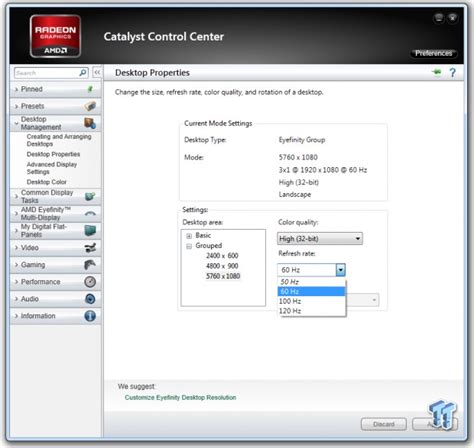Open Desktop Color in sidebar
The width and height of the screenshot is (474, 448).
46,182
